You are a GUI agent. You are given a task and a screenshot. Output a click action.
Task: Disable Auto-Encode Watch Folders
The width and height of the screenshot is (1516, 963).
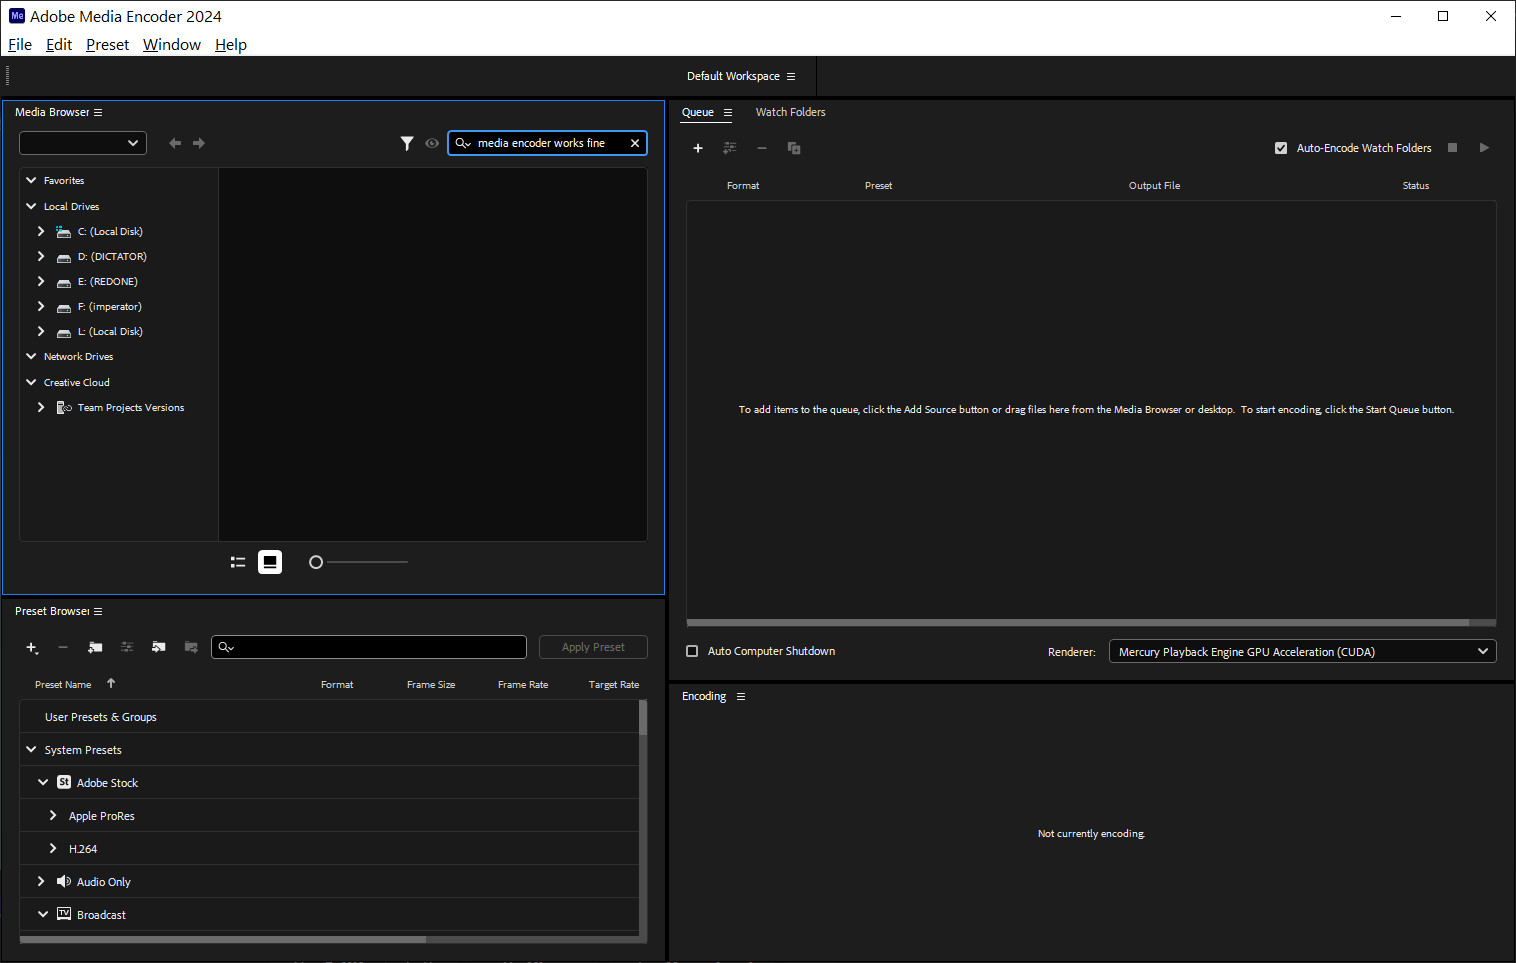(x=1281, y=147)
